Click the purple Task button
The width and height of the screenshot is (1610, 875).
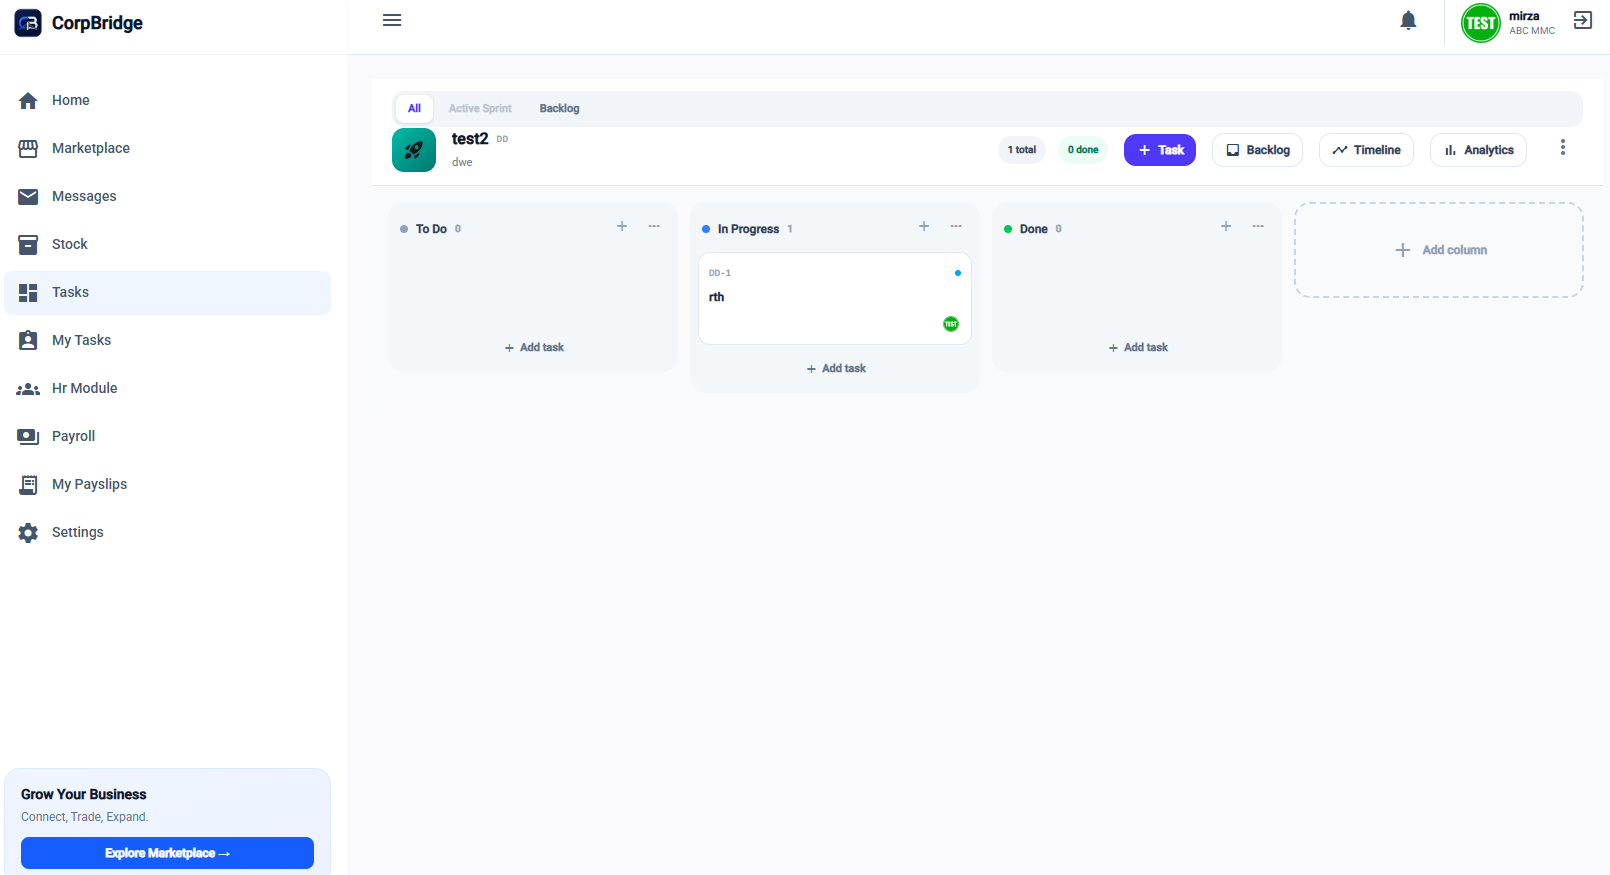(1160, 150)
